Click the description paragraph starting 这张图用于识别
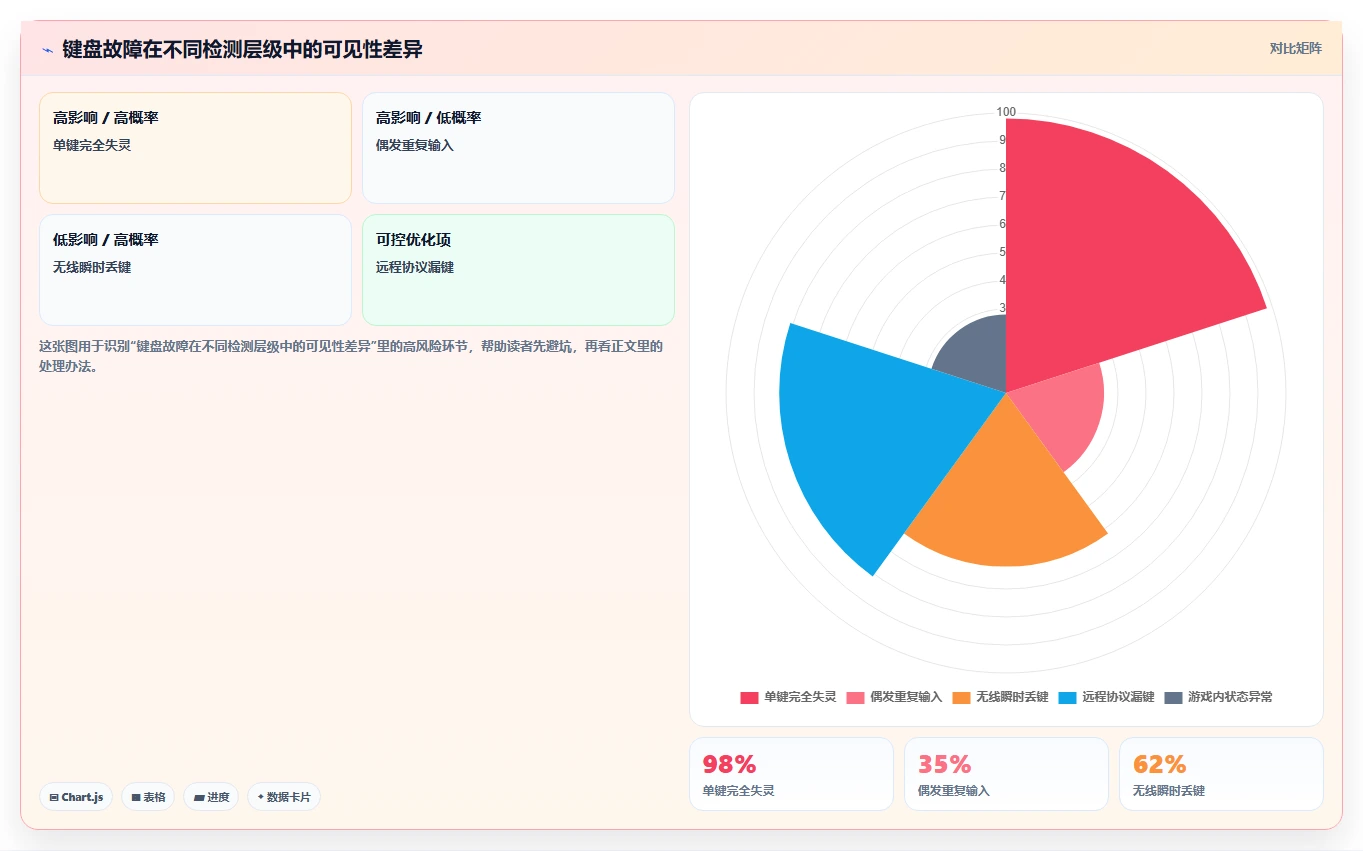Image resolution: width=1363 pixels, height=851 pixels. pyautogui.click(x=351, y=356)
